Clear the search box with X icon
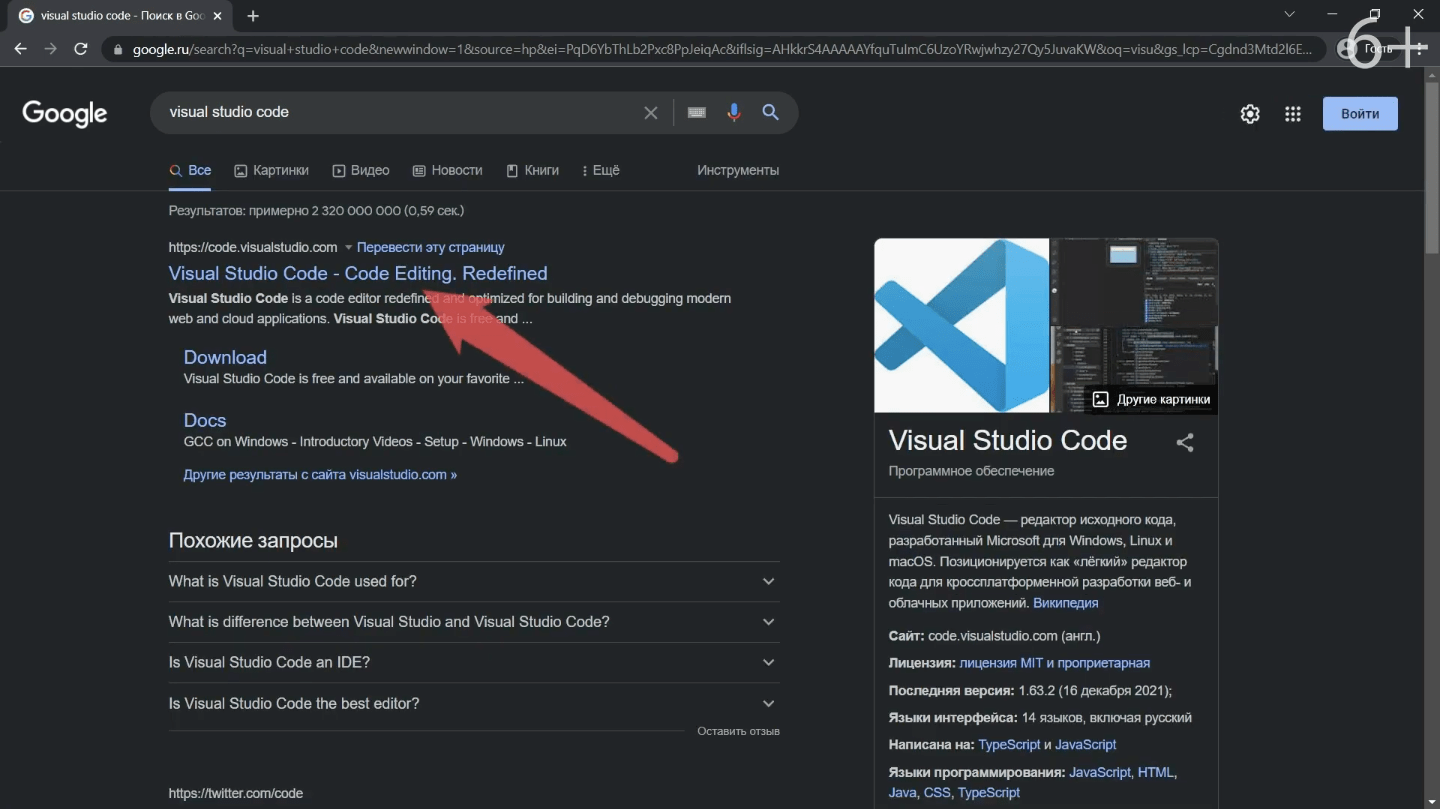Viewport: 1440px width, 809px height. [651, 113]
